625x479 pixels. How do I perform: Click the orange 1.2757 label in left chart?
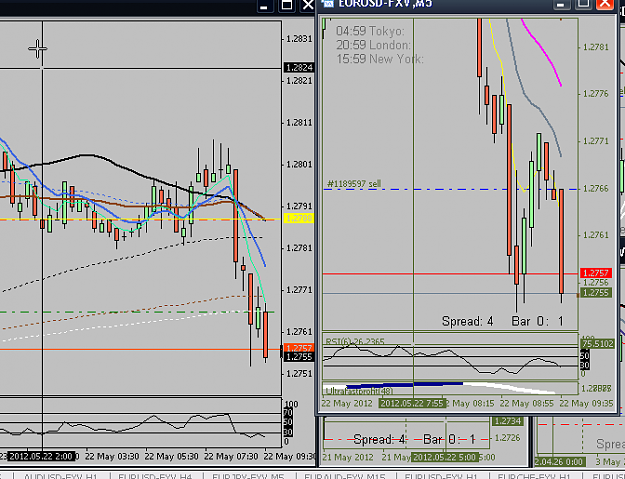pos(299,348)
